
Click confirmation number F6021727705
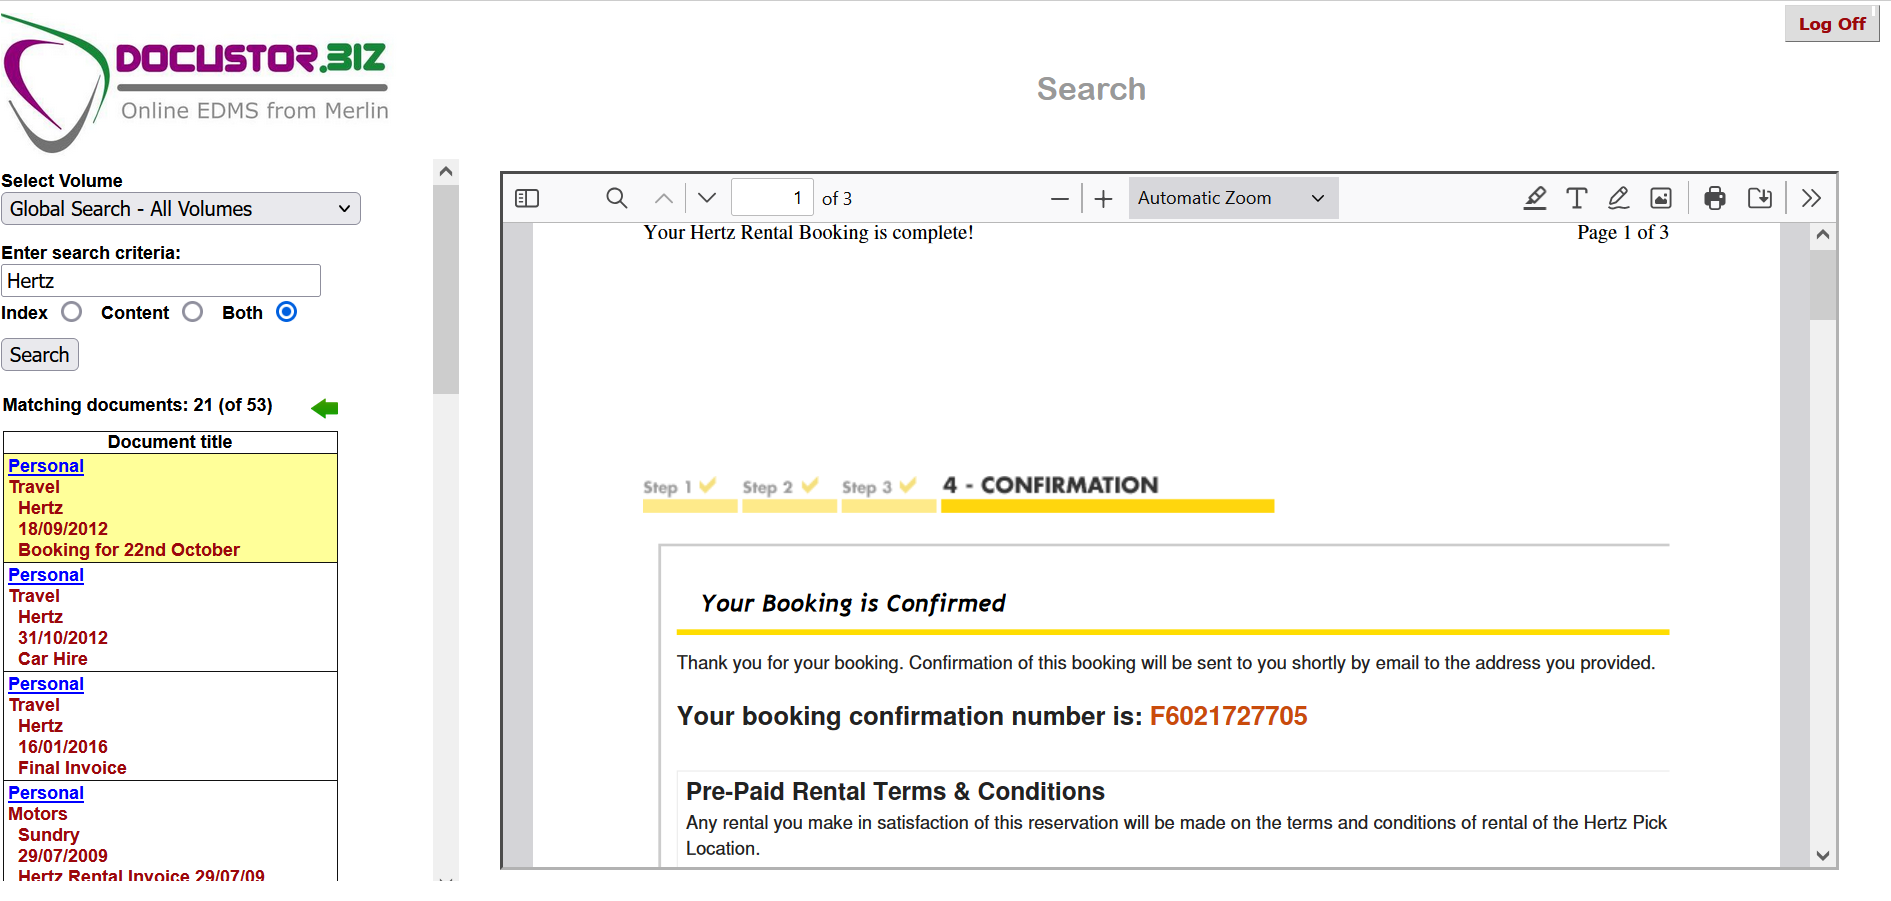coord(1228,716)
